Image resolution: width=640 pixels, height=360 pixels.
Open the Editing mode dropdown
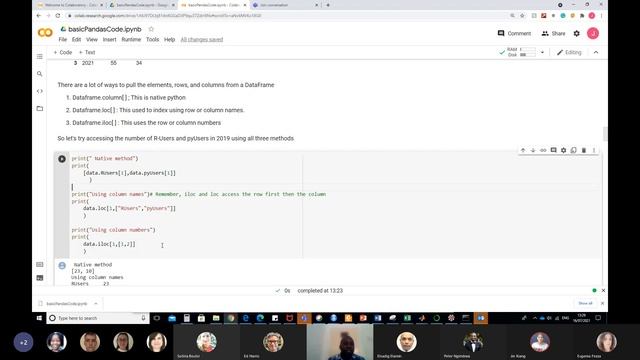pyautogui.click(x=569, y=52)
